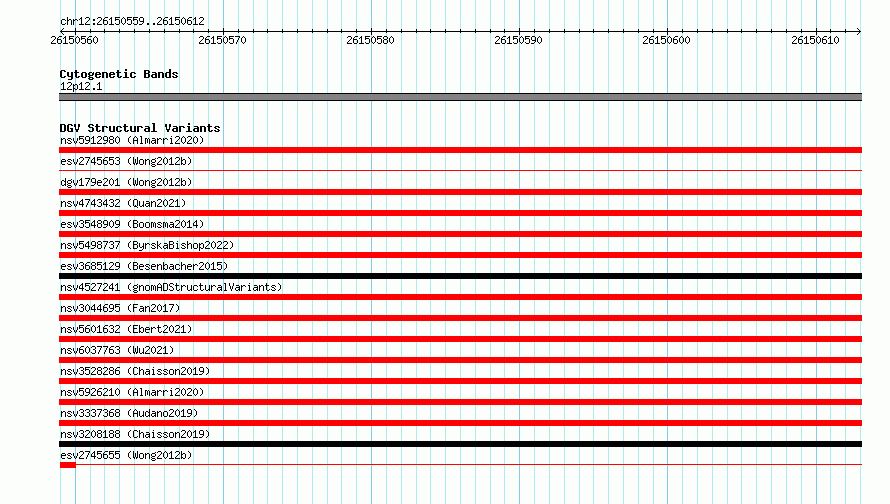
Task: Open variant nsv3337368 (Audano2019) label
Action: [x=129, y=413]
